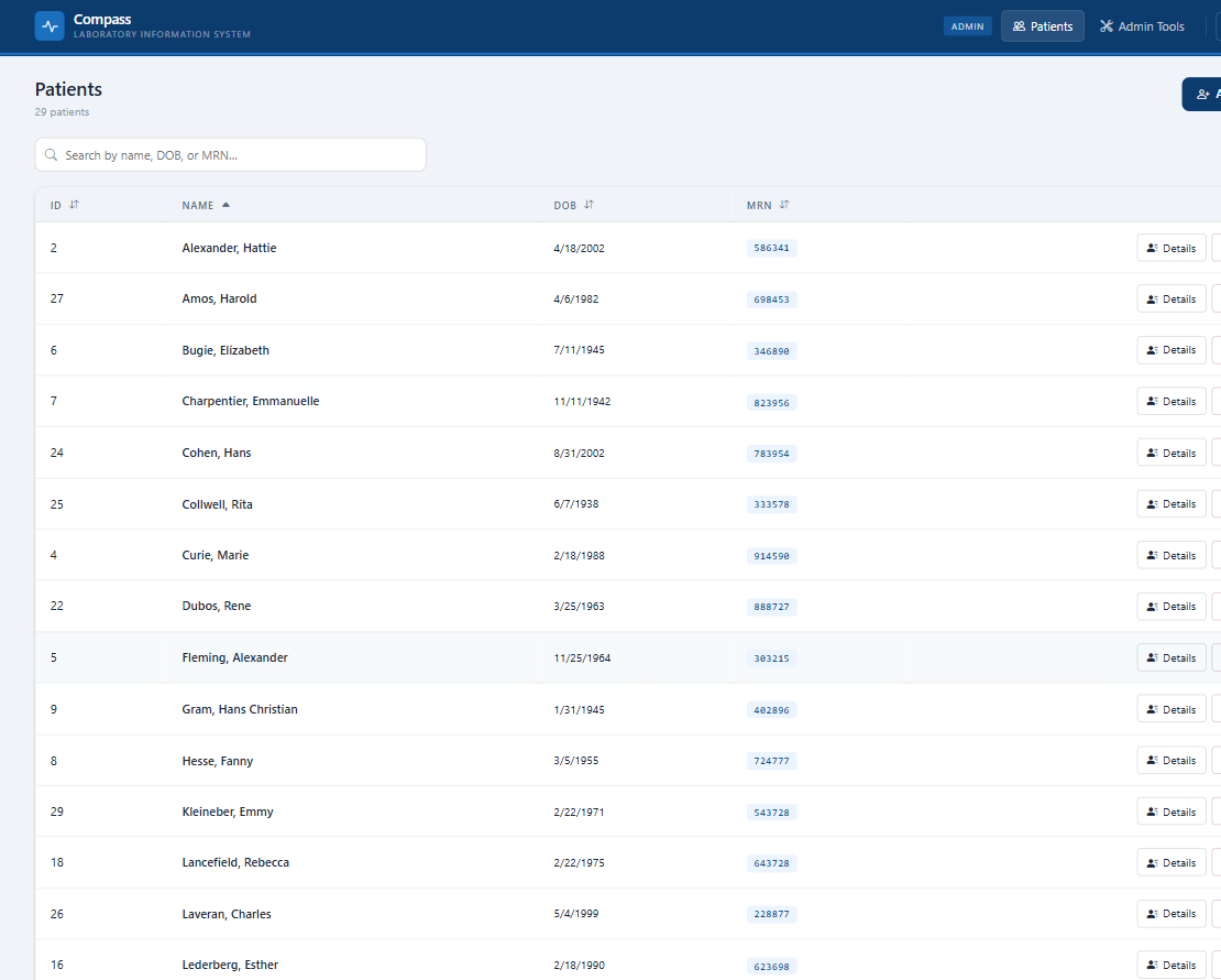Click the date of birth 7/11/1945
This screenshot has height=980, width=1221.
579,350
